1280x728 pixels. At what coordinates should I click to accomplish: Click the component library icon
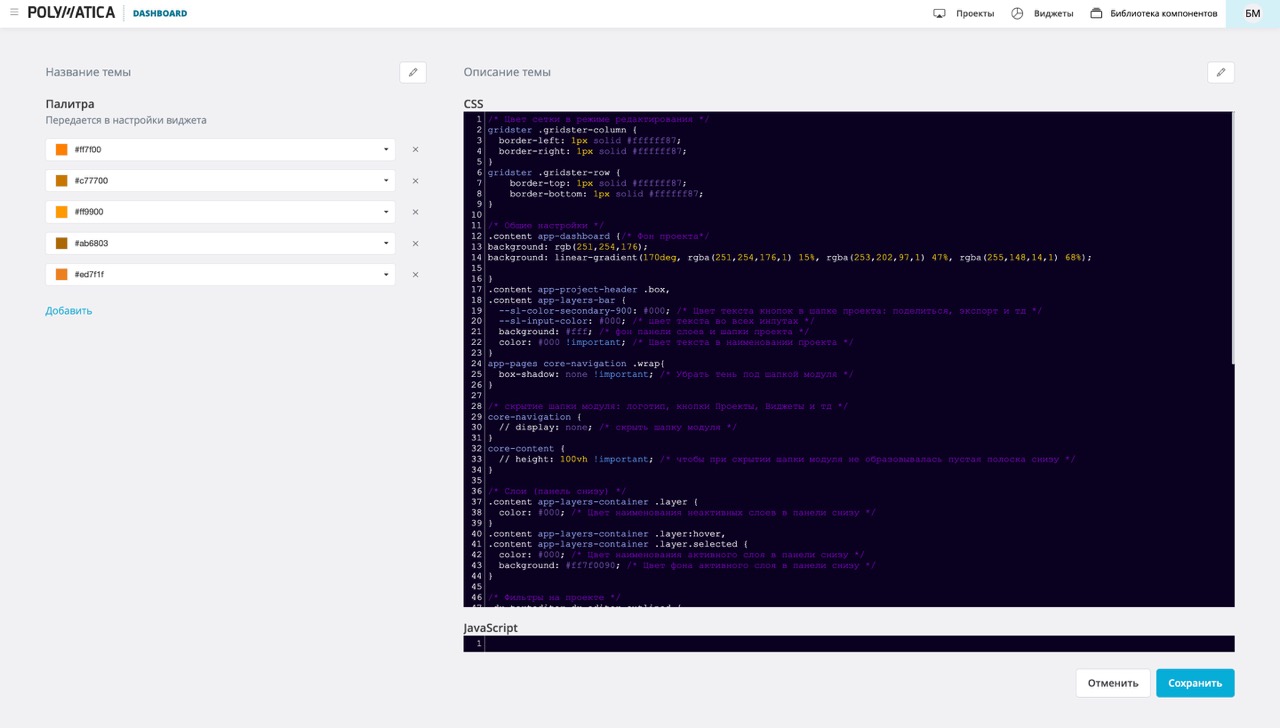[x=1096, y=14]
